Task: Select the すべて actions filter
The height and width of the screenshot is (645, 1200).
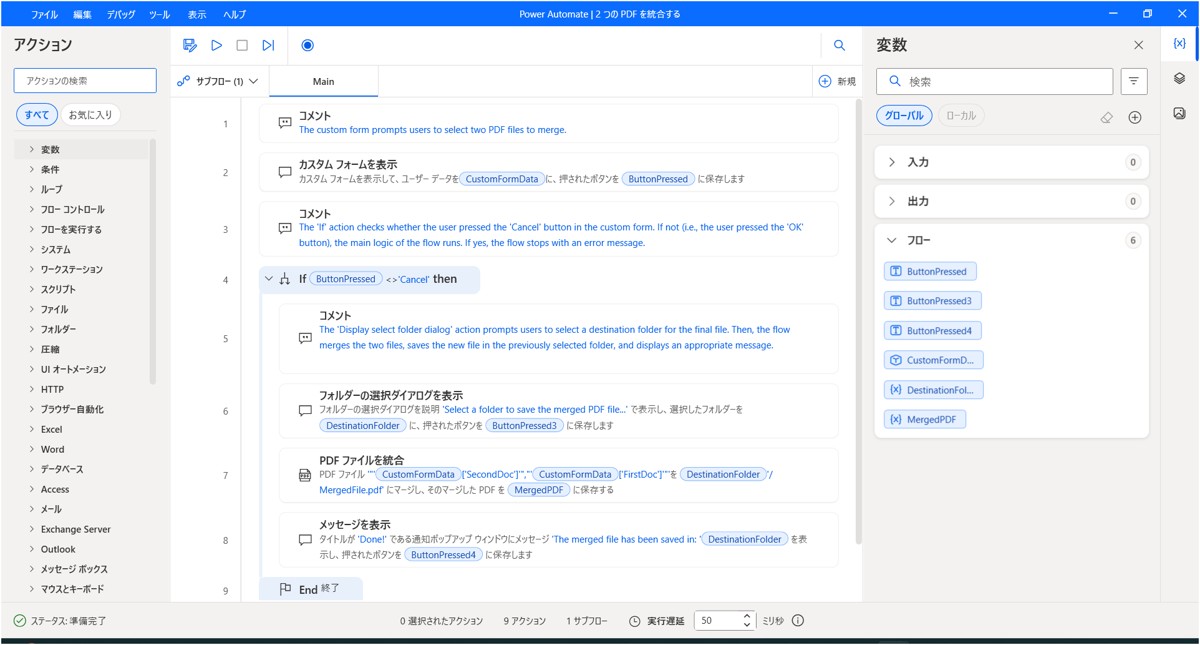Action: pyautogui.click(x=36, y=115)
